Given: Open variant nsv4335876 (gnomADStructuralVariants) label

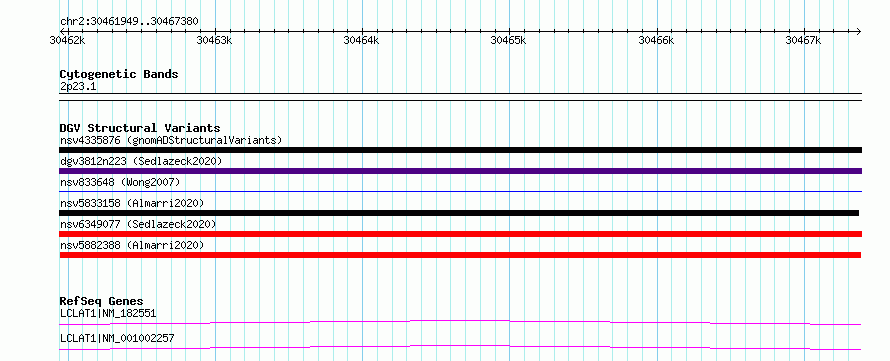Looking at the screenshot, I should tap(171, 140).
